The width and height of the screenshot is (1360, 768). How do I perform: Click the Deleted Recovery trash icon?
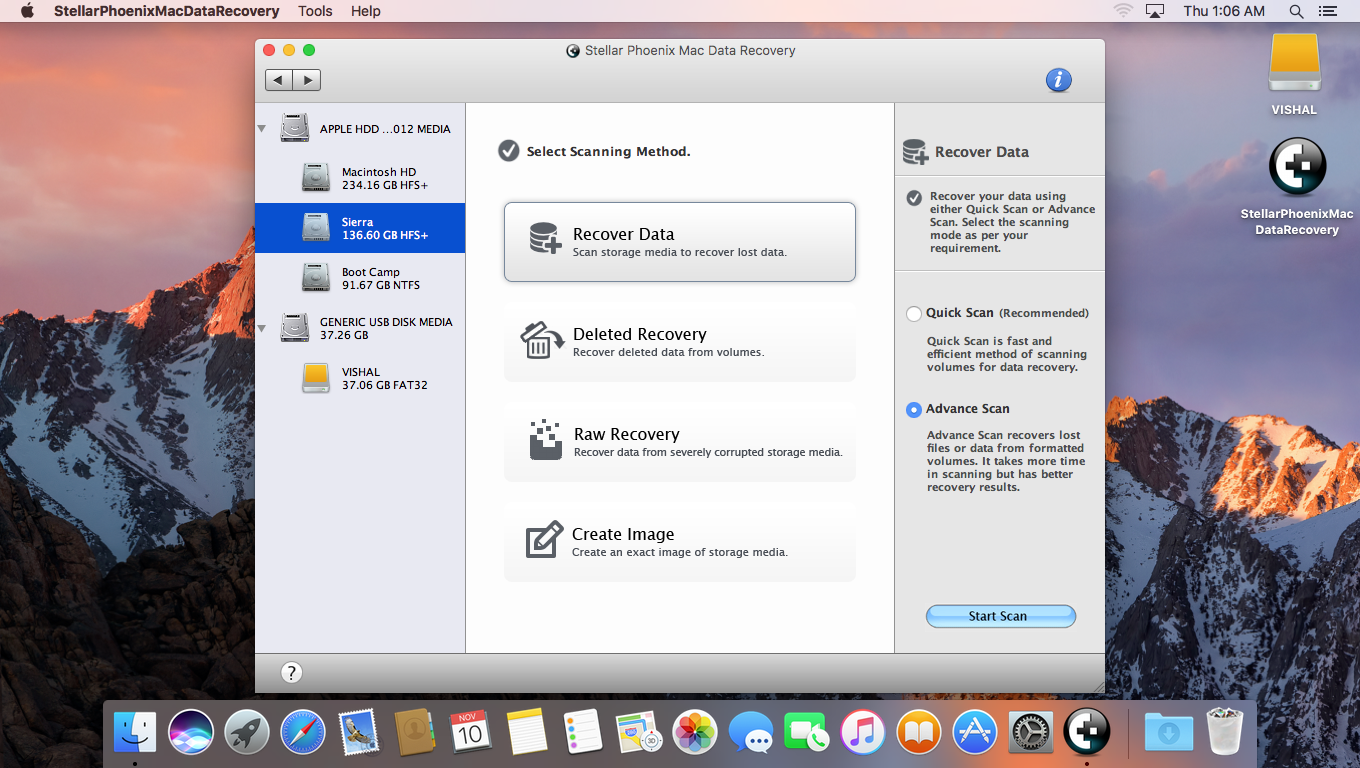[x=541, y=339]
